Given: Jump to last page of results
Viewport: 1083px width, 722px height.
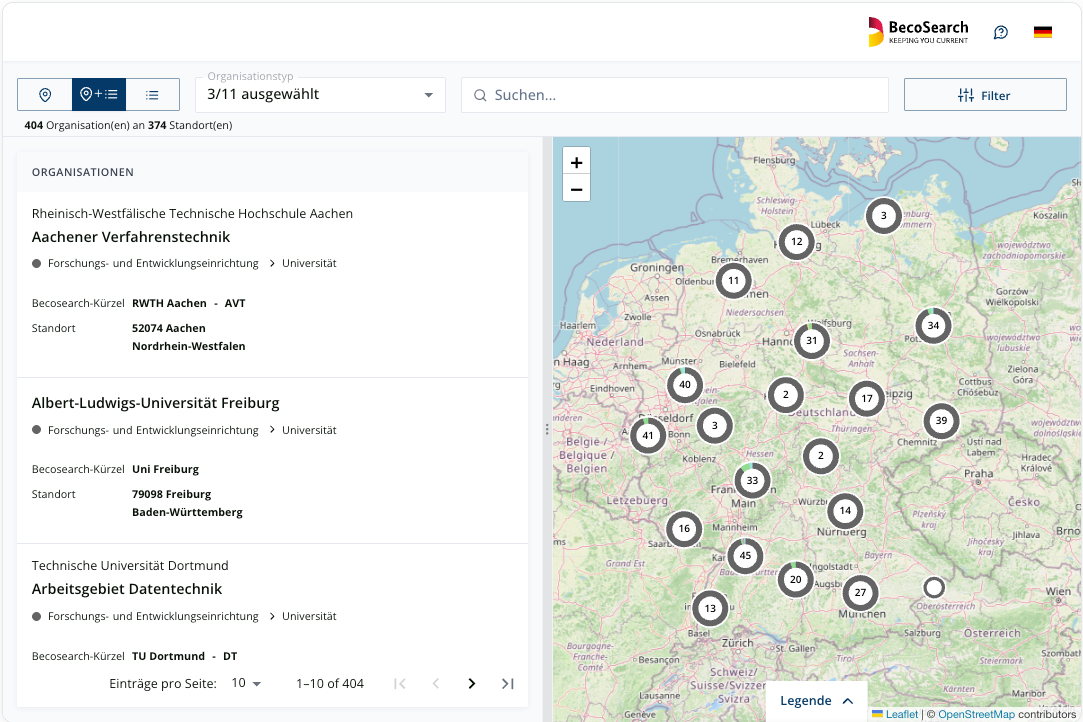Looking at the screenshot, I should [508, 683].
